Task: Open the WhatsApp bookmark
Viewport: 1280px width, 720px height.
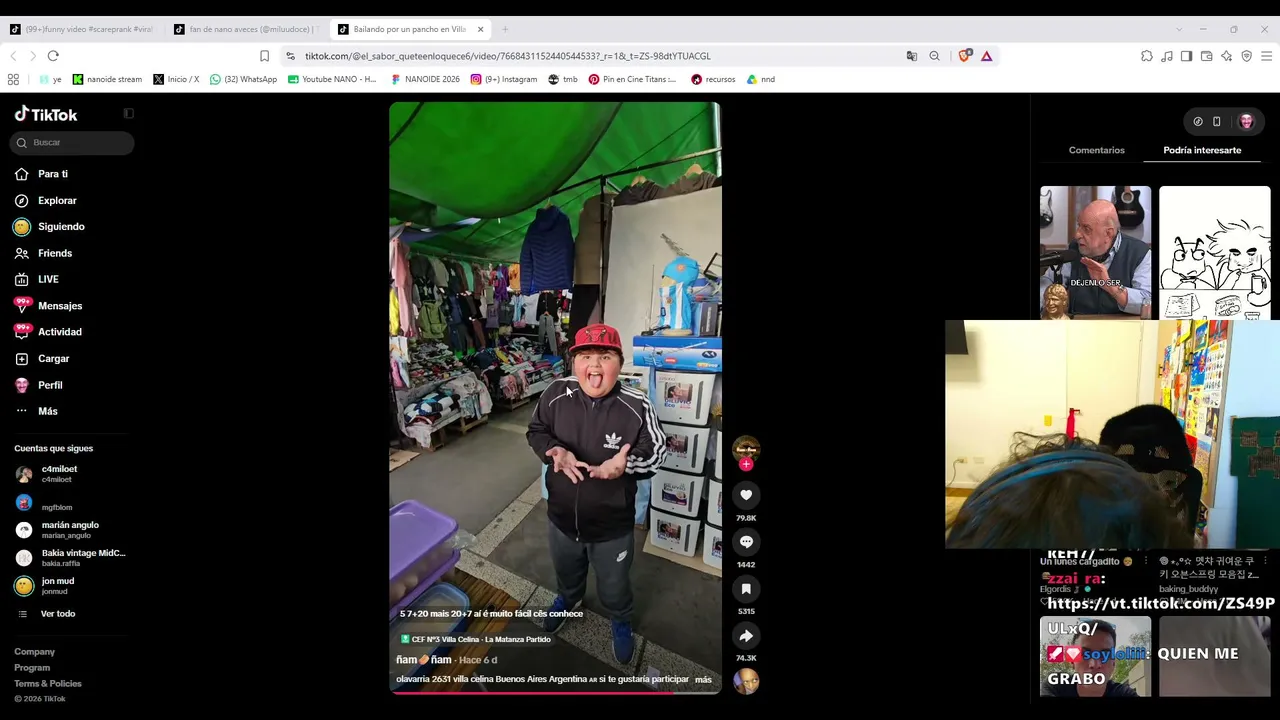Action: click(244, 79)
